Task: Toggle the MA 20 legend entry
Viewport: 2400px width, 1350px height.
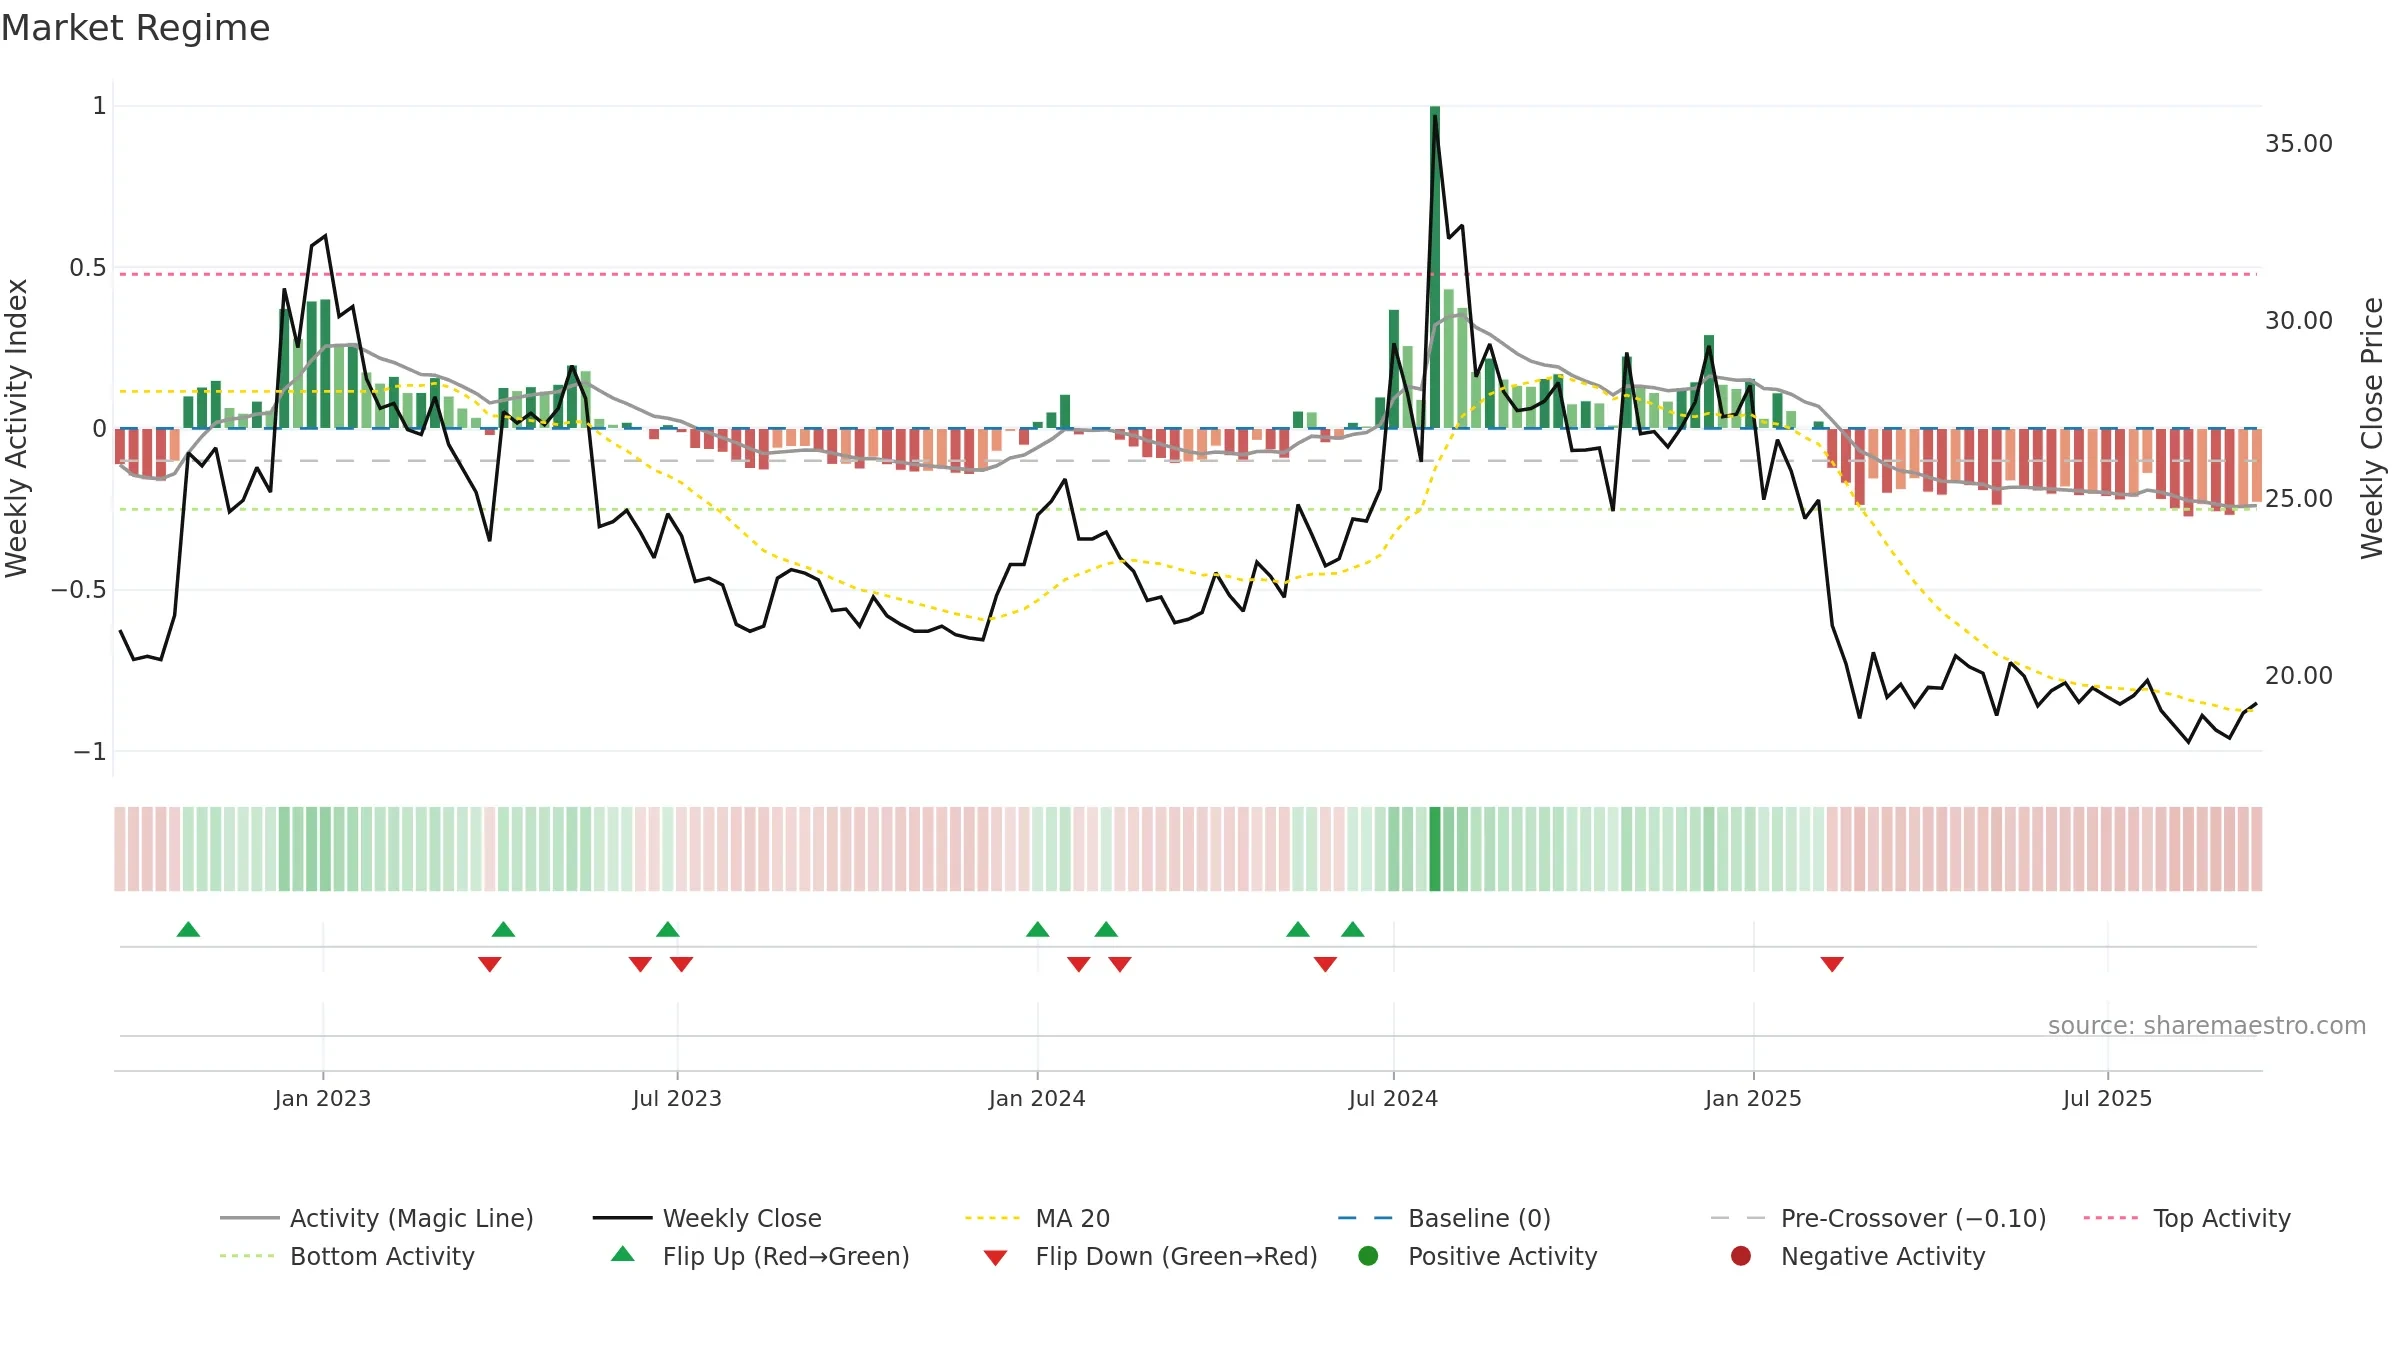Action: 1037,1218
